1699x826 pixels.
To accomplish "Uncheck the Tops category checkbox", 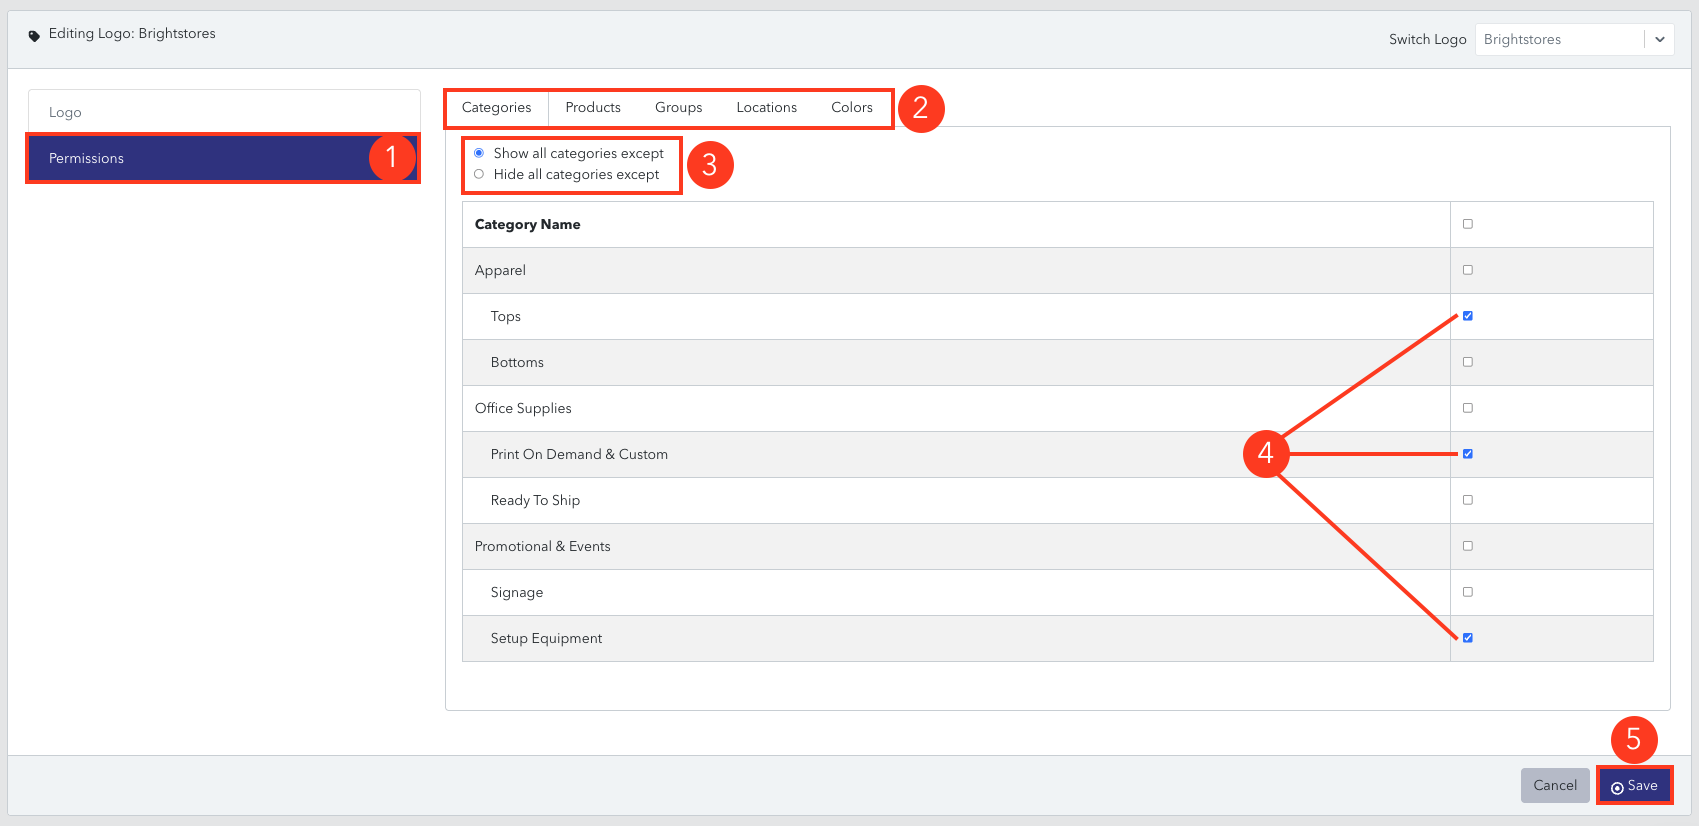I will coord(1468,316).
